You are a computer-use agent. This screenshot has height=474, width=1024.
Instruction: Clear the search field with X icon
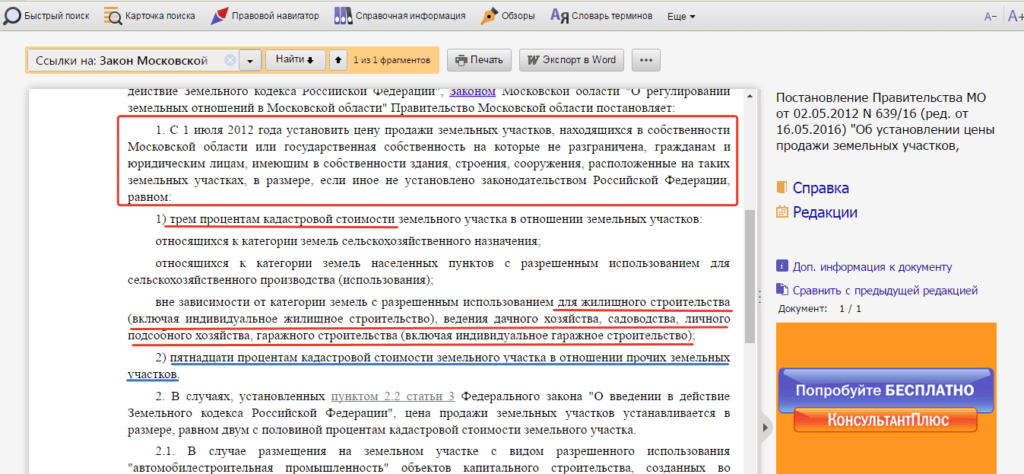[x=230, y=60]
